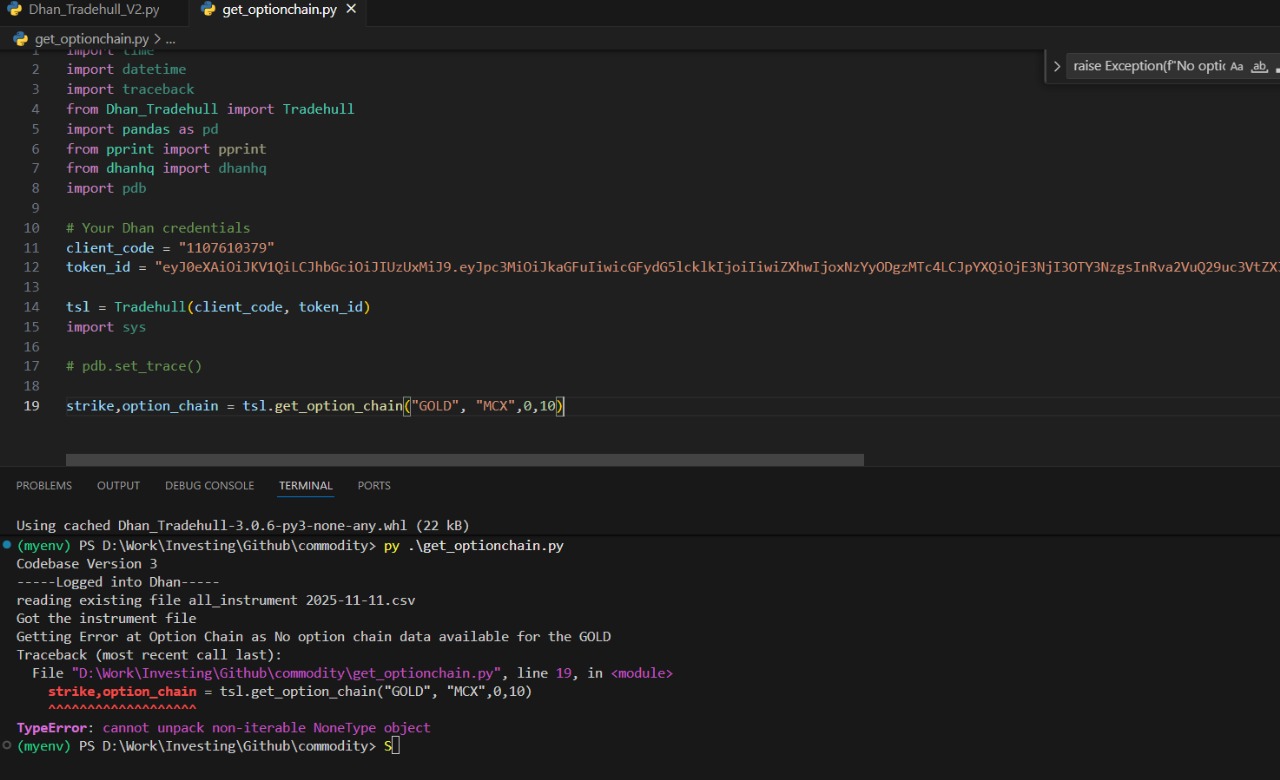Expand Replace using find widget chevron
Viewport: 1280px width, 780px height.
tap(1057, 66)
